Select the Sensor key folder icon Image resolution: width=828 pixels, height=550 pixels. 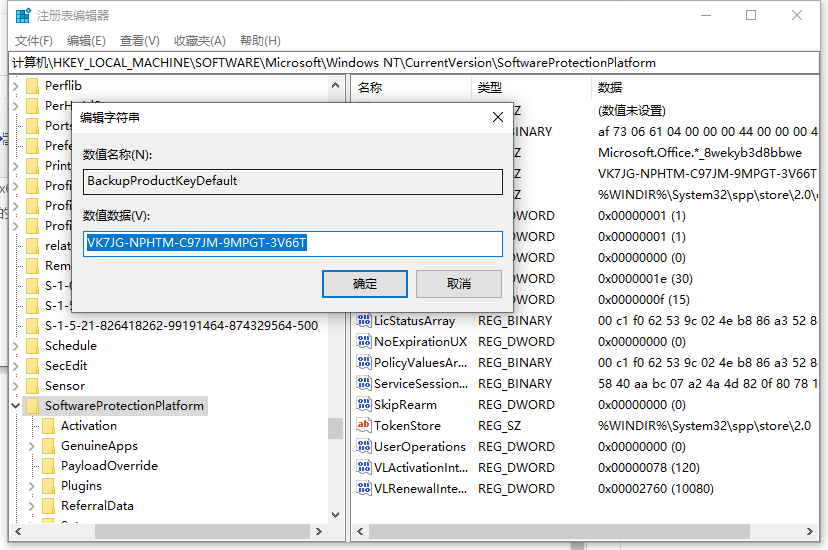coord(31,386)
